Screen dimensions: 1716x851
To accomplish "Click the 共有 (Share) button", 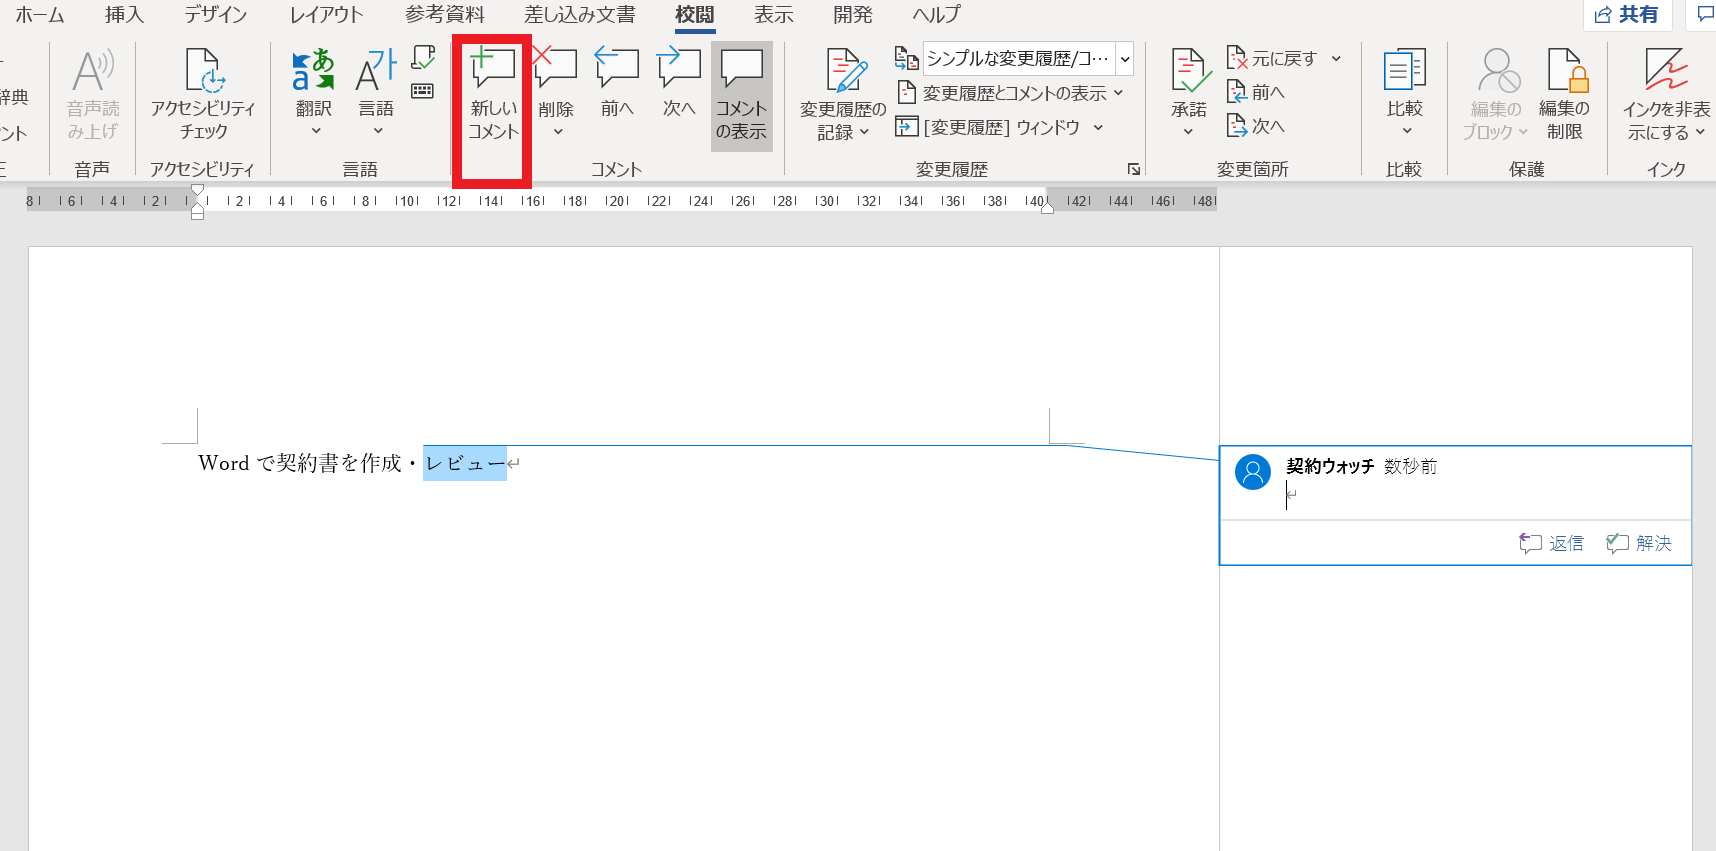I will (x=1627, y=14).
